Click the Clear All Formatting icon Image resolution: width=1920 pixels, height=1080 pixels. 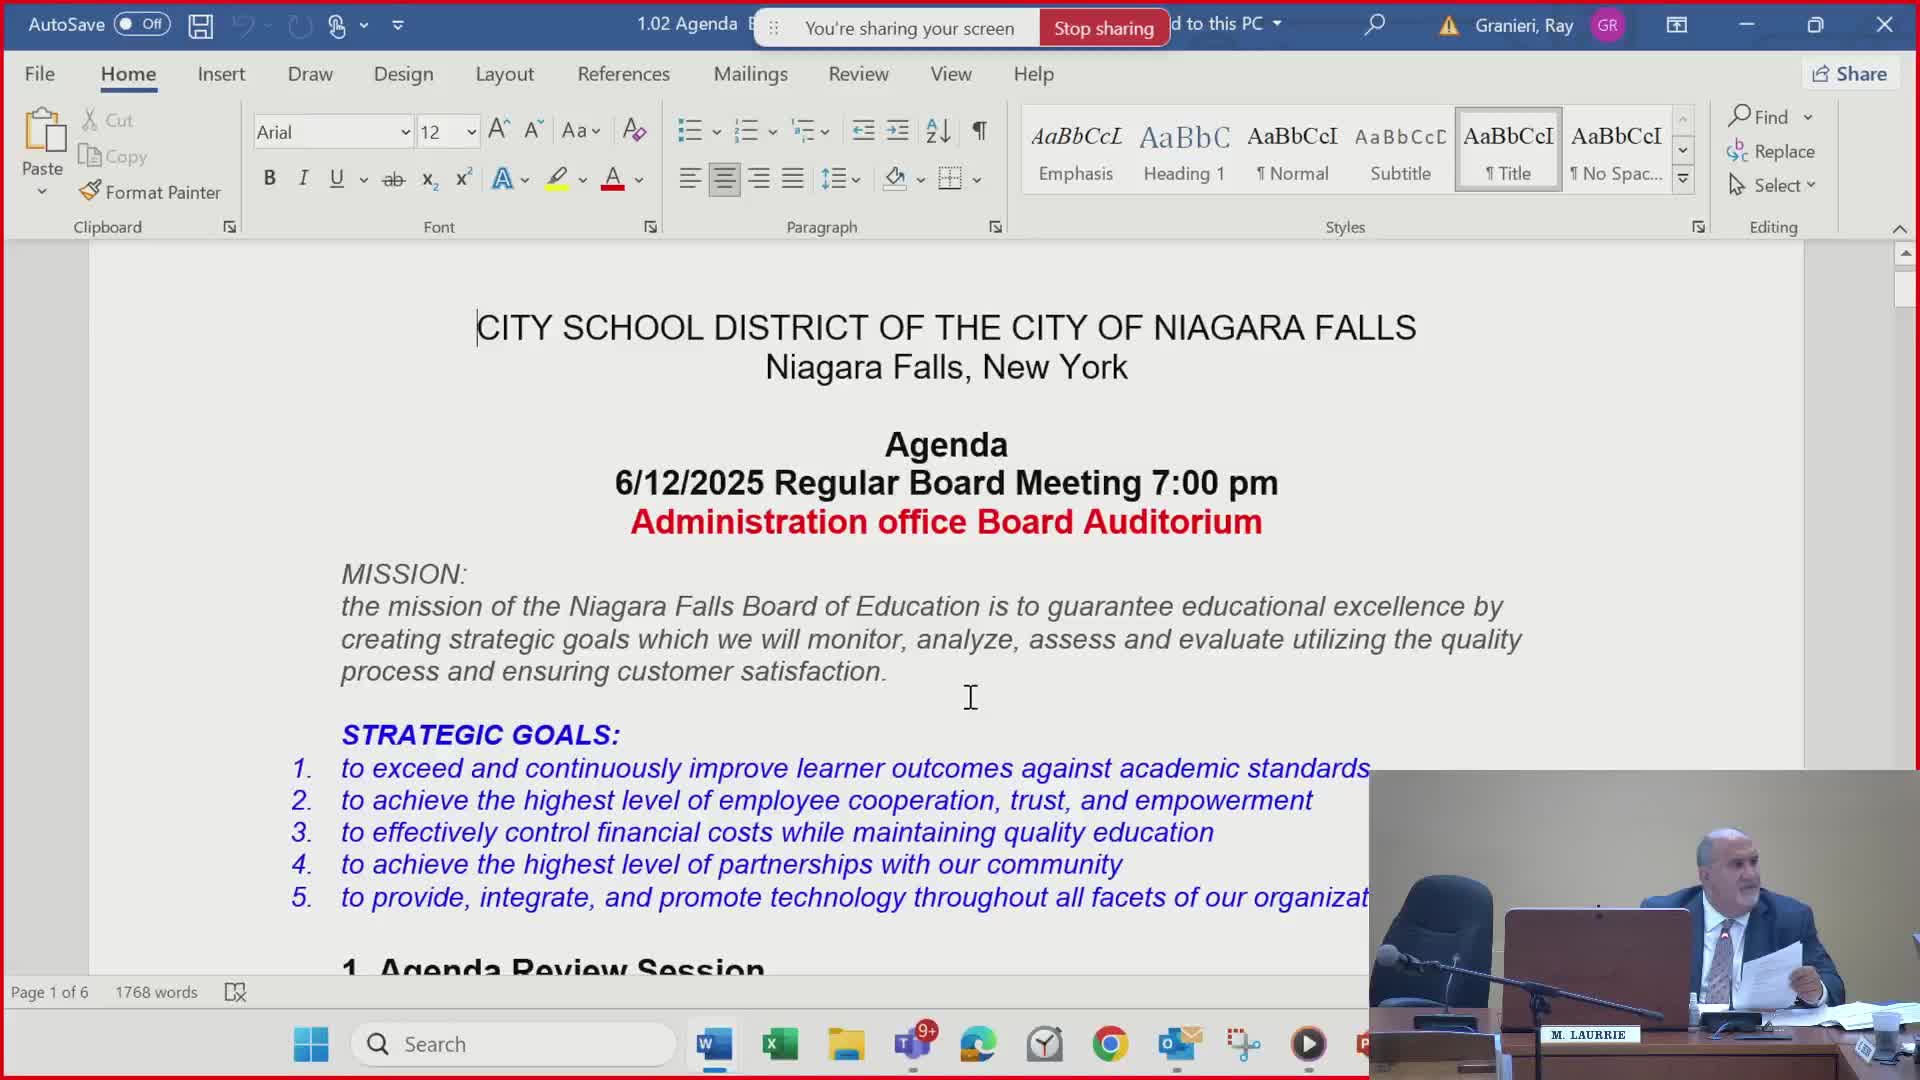(634, 130)
